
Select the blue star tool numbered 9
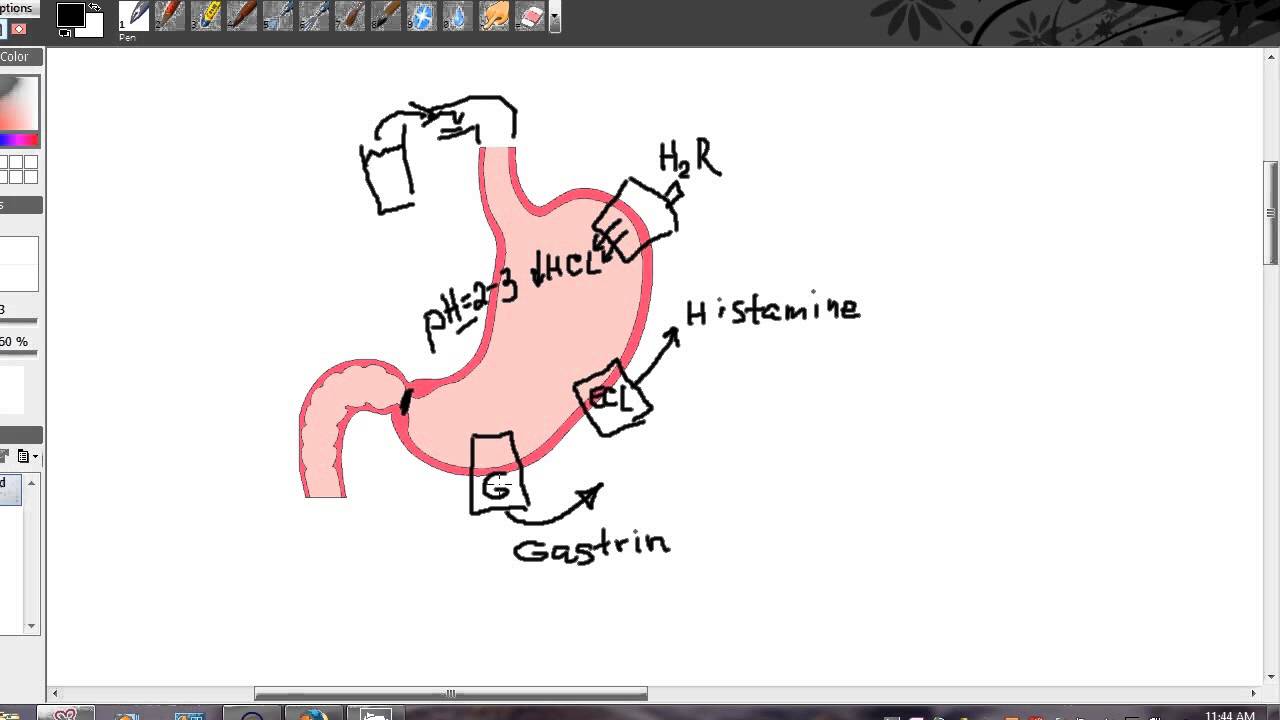tap(422, 16)
